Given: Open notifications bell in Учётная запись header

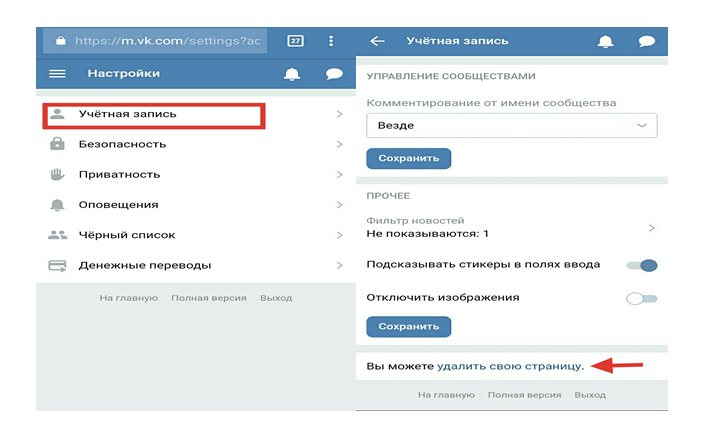Looking at the screenshot, I should pyautogui.click(x=605, y=42).
